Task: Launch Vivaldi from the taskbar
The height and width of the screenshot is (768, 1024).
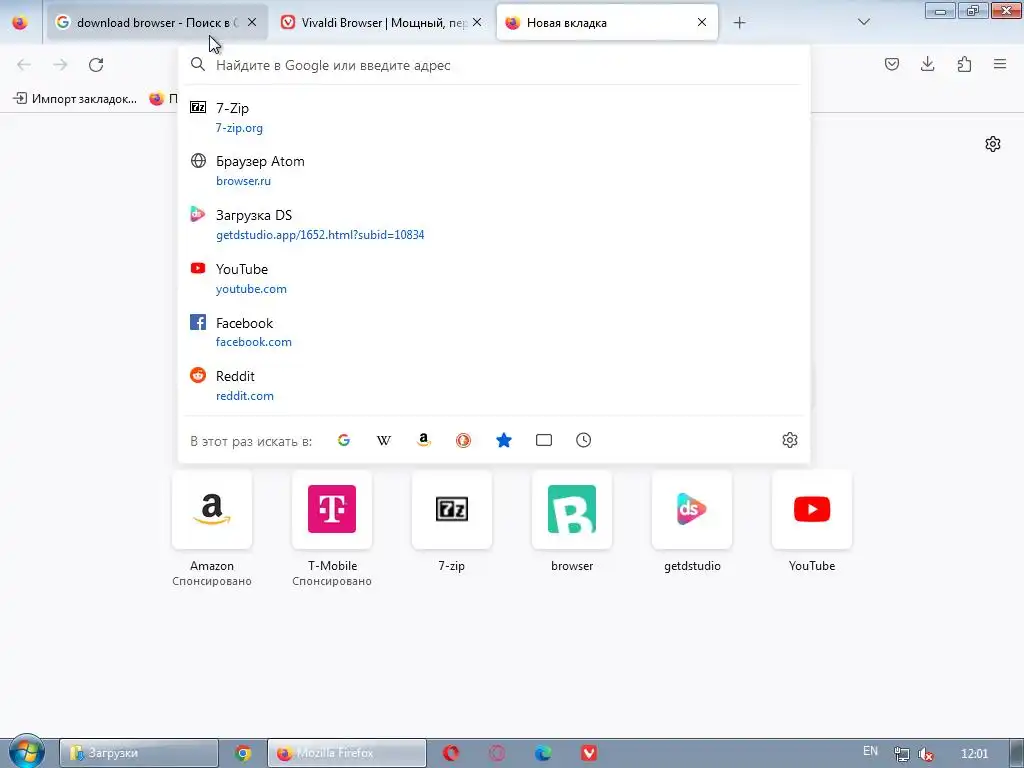Action: pyautogui.click(x=588, y=753)
